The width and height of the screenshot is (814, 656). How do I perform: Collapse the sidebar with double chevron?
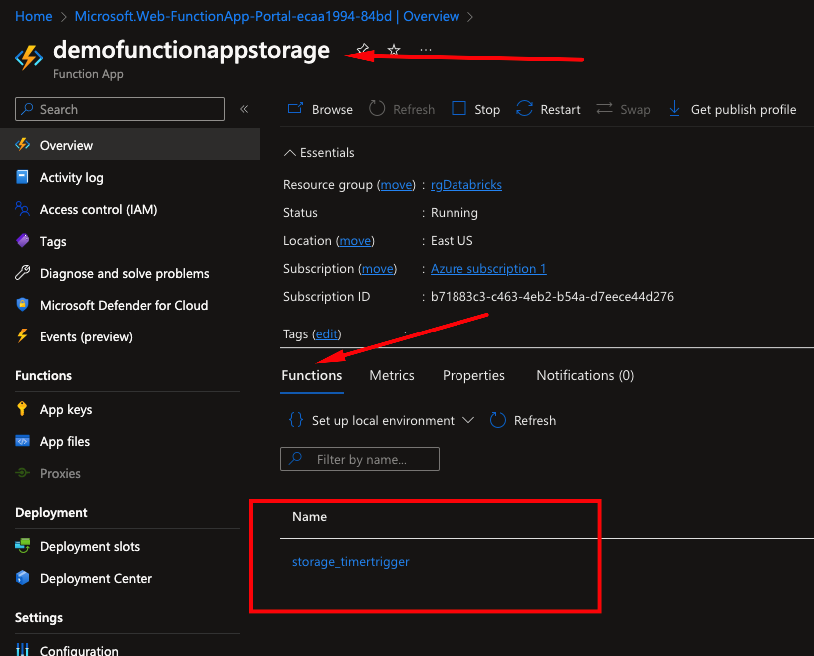[x=244, y=109]
